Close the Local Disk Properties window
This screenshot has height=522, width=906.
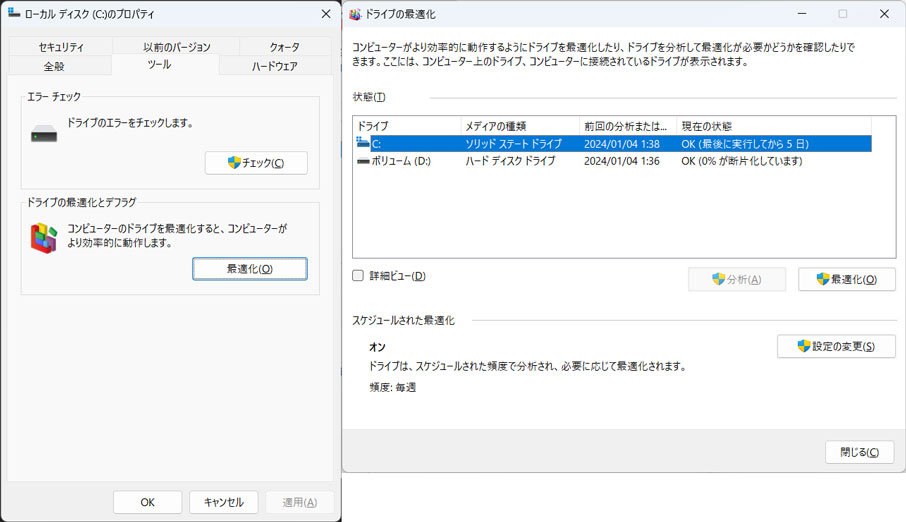(326, 13)
